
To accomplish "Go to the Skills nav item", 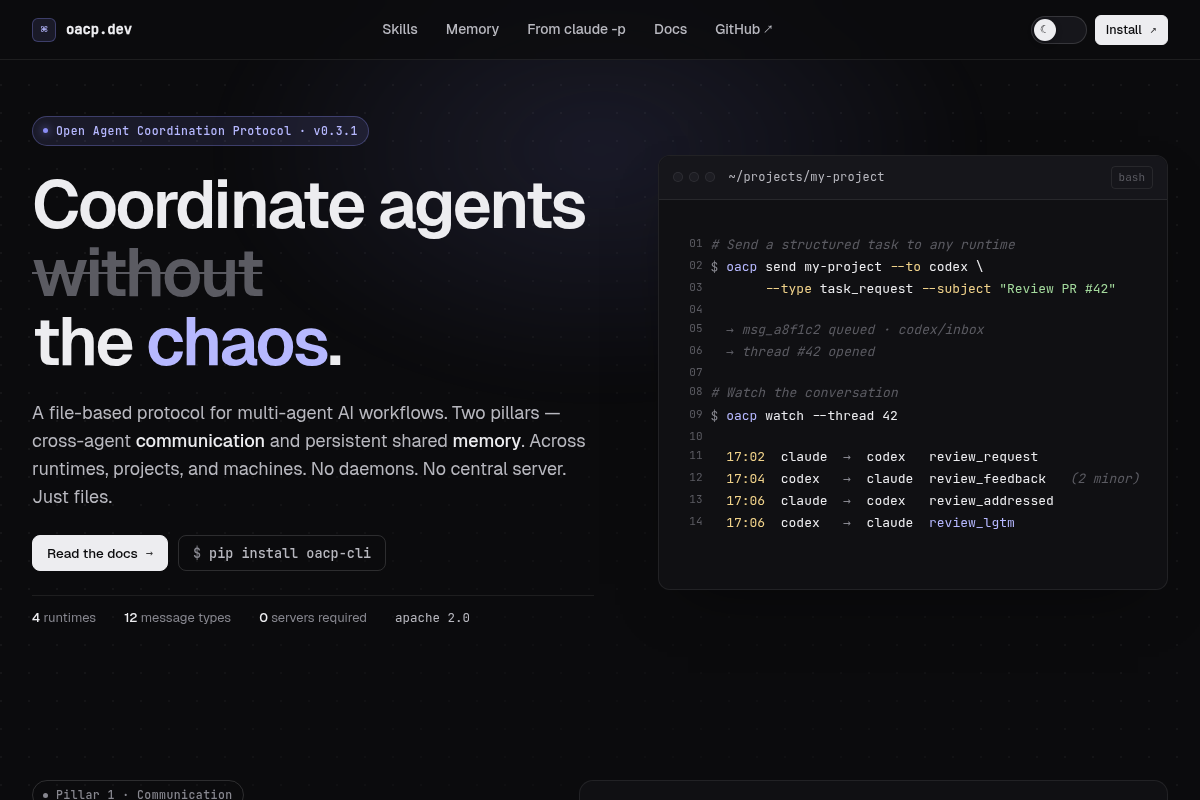I will click(x=400, y=30).
